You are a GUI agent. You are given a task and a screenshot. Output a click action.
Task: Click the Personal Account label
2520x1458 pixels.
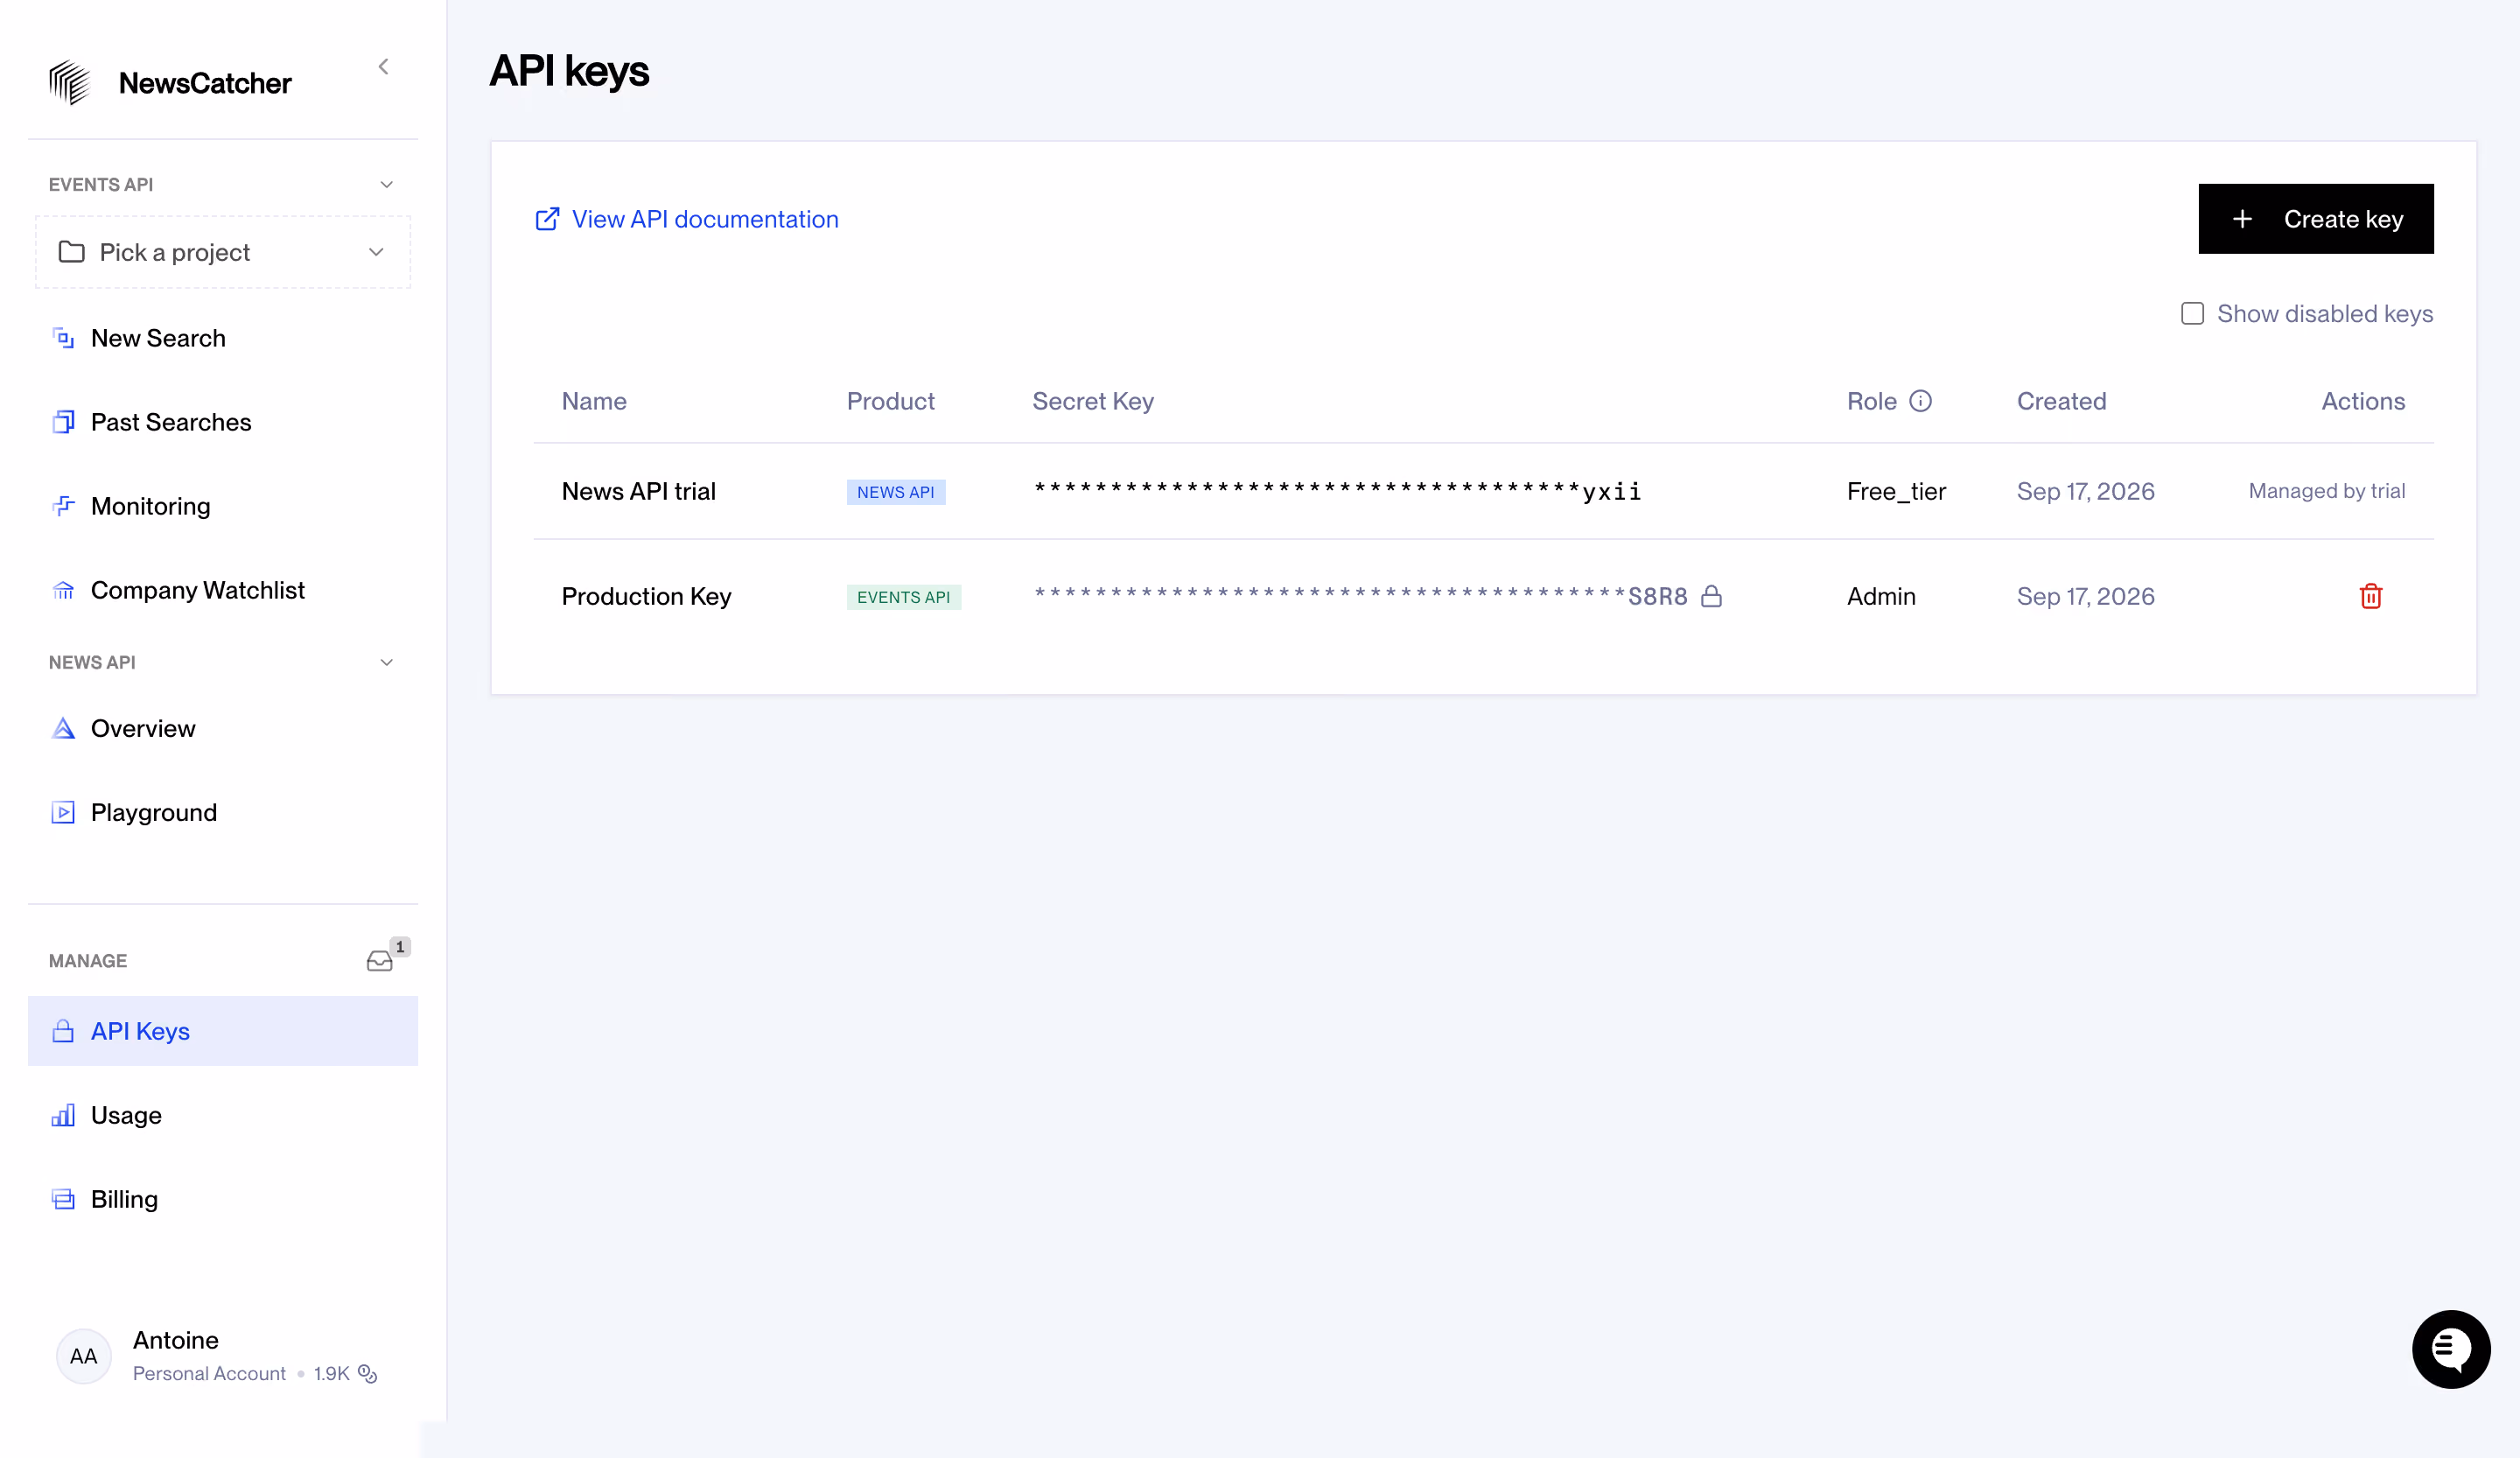click(x=209, y=1374)
